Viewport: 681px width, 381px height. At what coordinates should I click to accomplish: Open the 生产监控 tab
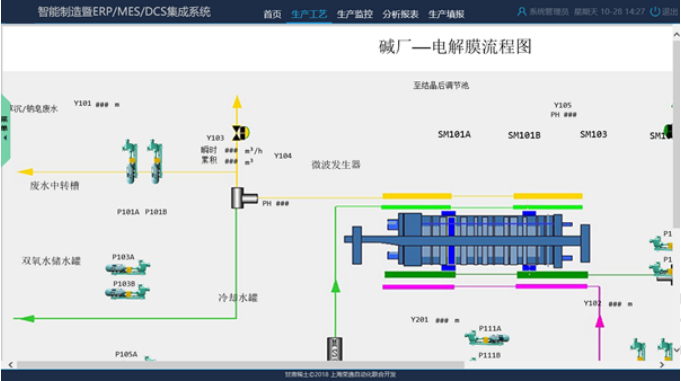355,14
